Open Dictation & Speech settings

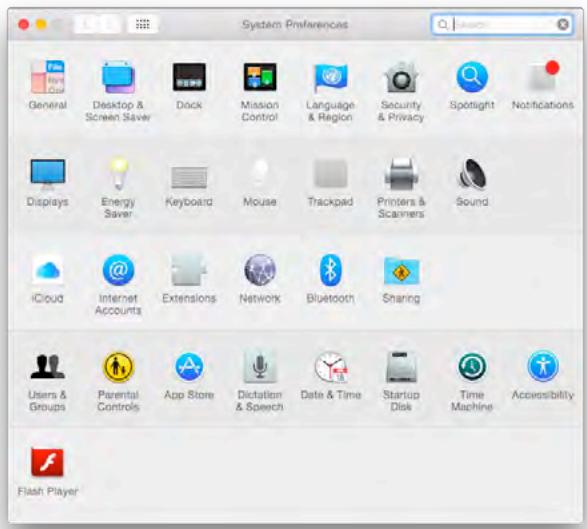click(260, 367)
